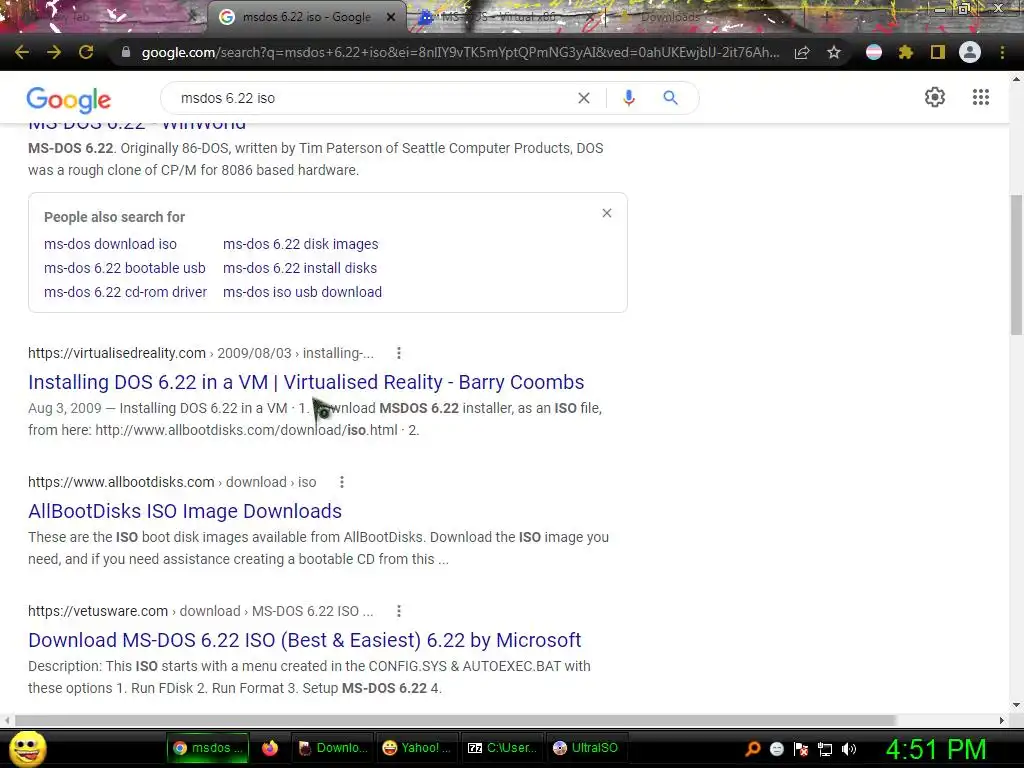The height and width of the screenshot is (768, 1024).
Task: Go back with the browser back arrow
Action: (22, 52)
